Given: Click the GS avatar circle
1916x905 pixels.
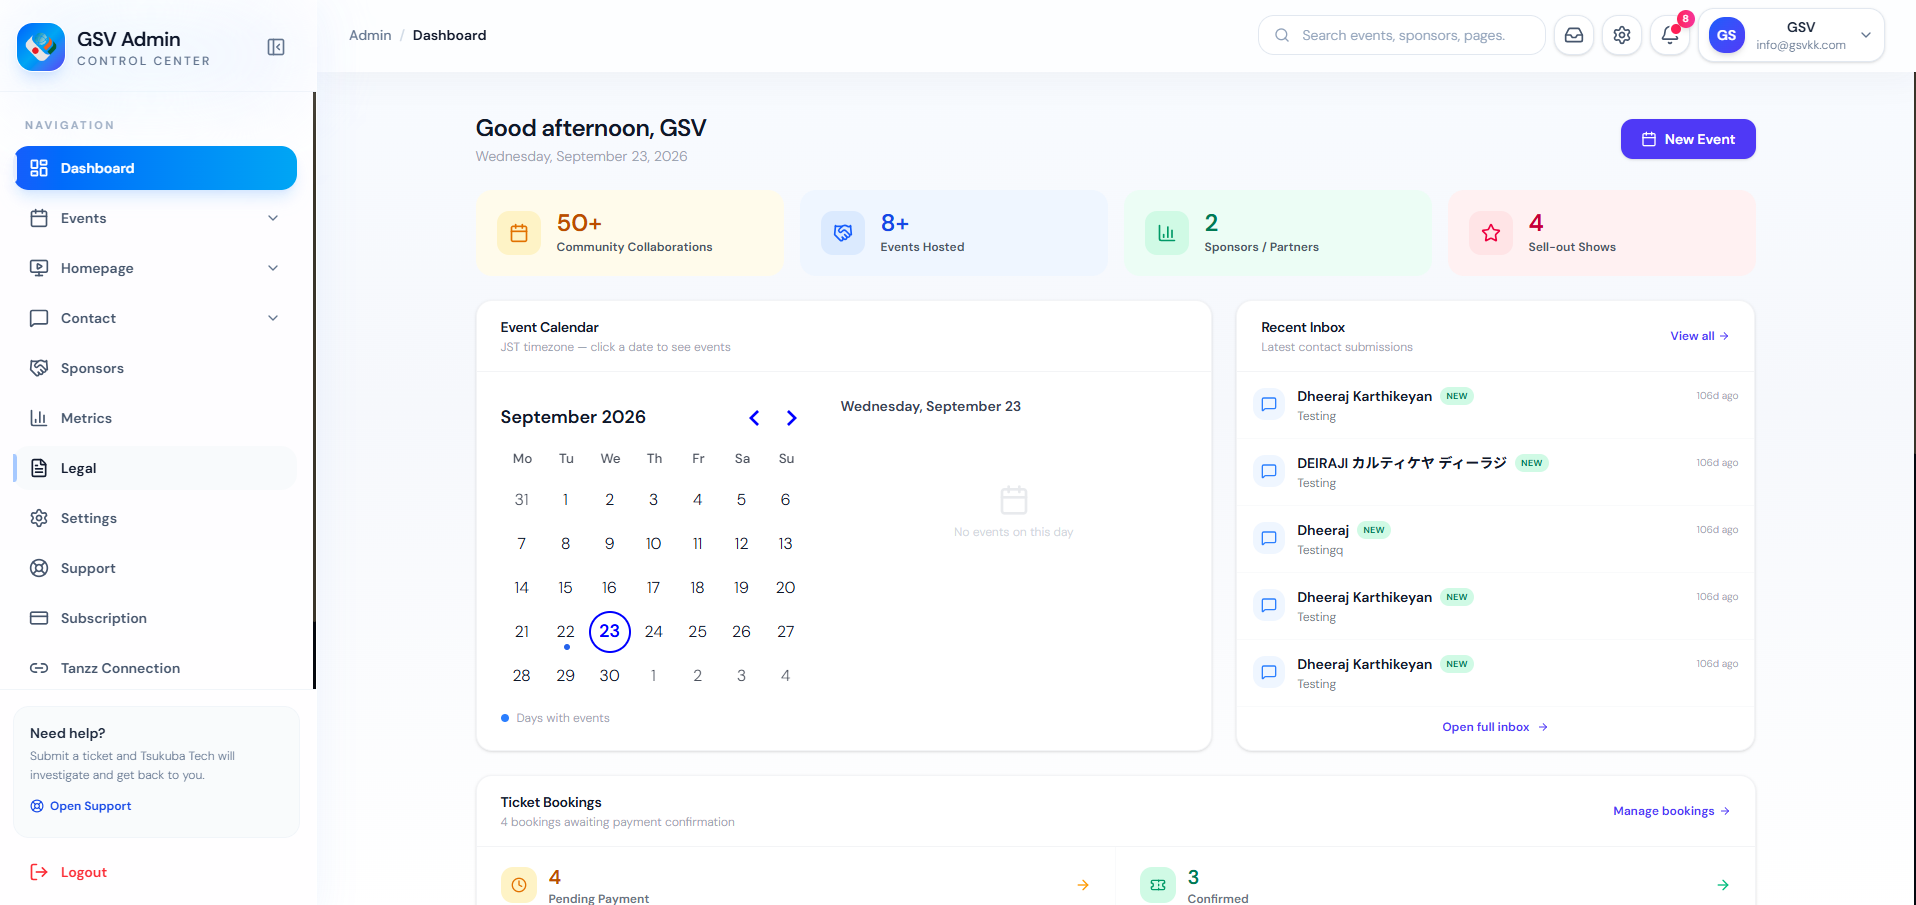Looking at the screenshot, I should [1727, 35].
